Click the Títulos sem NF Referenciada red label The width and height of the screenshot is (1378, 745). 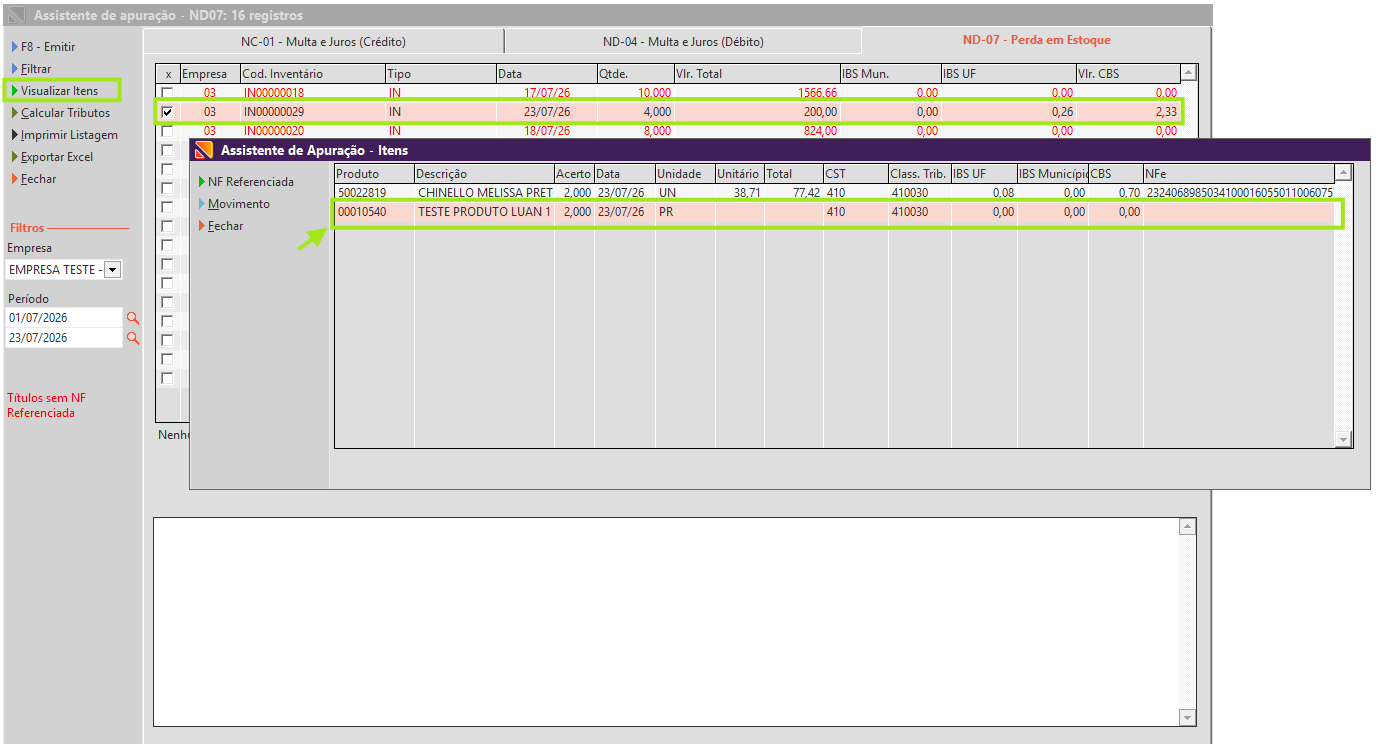coord(46,405)
